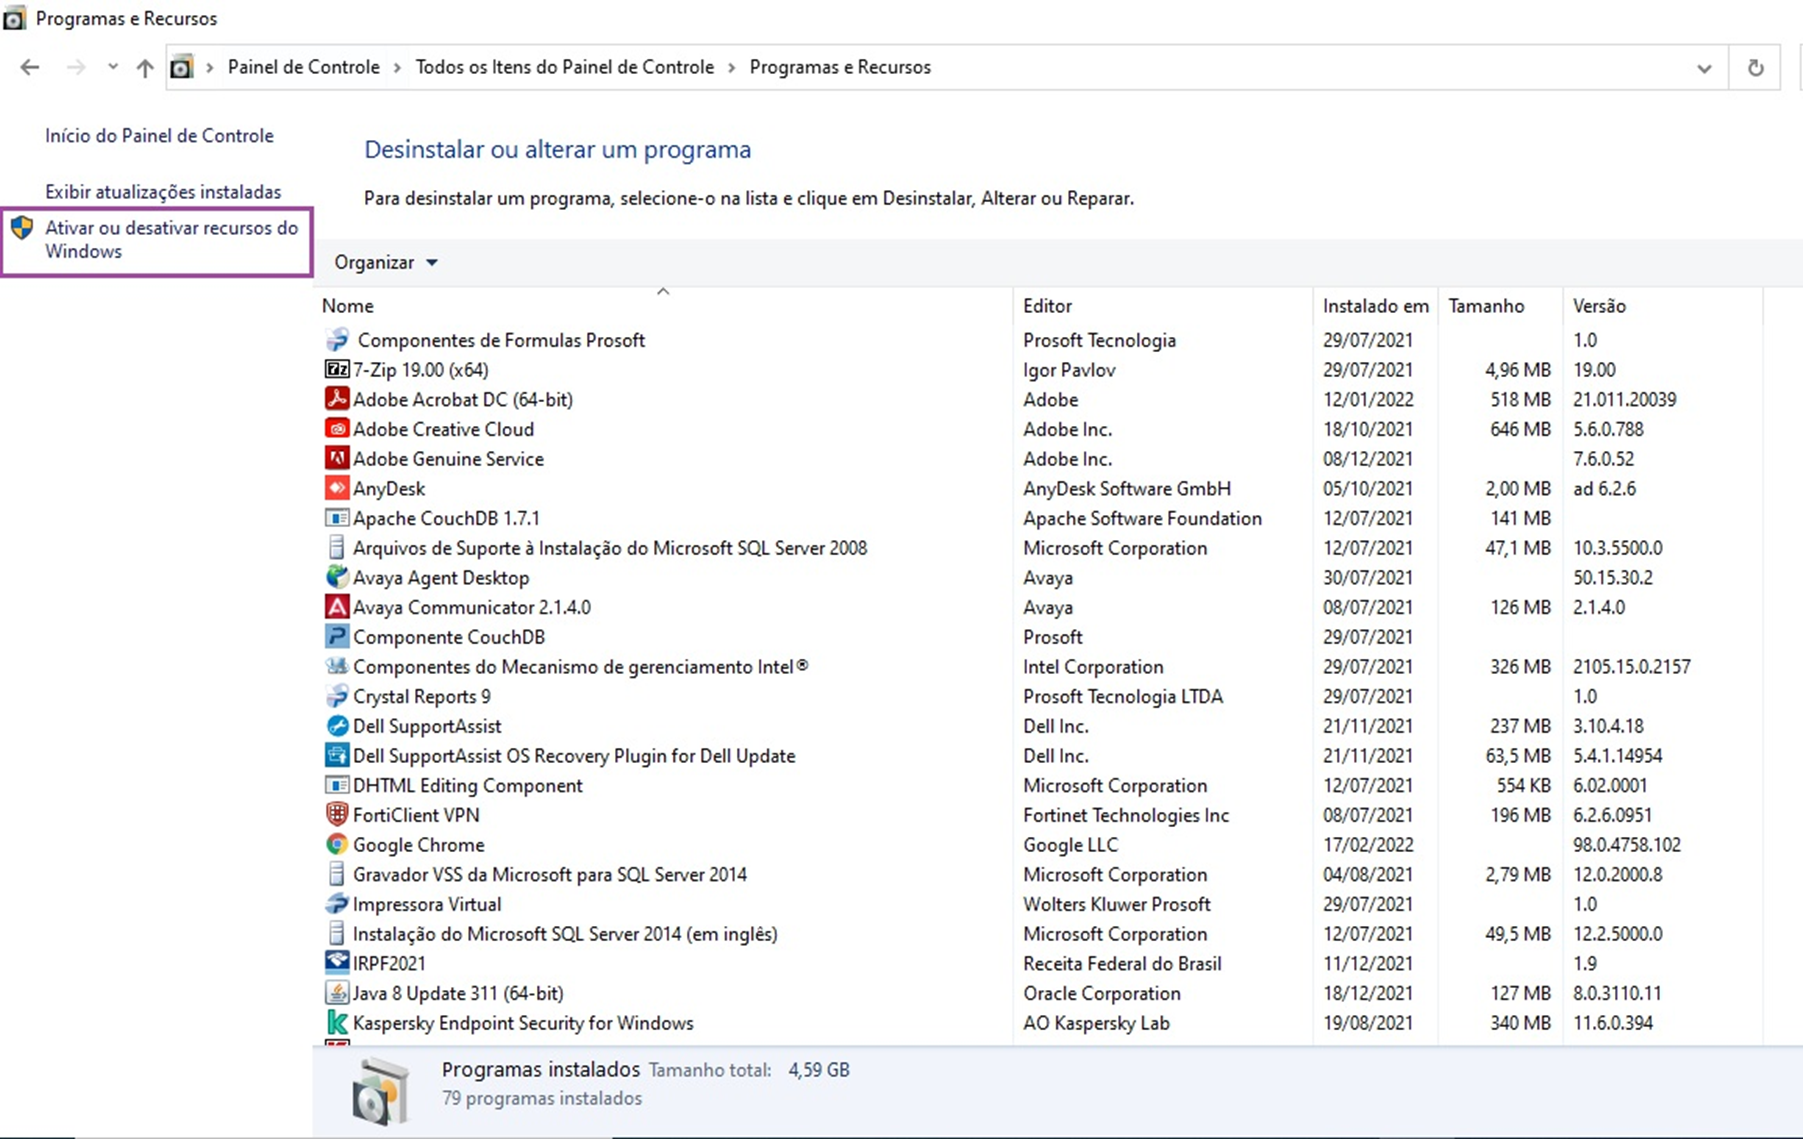Click the Google Chrome icon
The image size is (1803, 1139).
click(337, 845)
